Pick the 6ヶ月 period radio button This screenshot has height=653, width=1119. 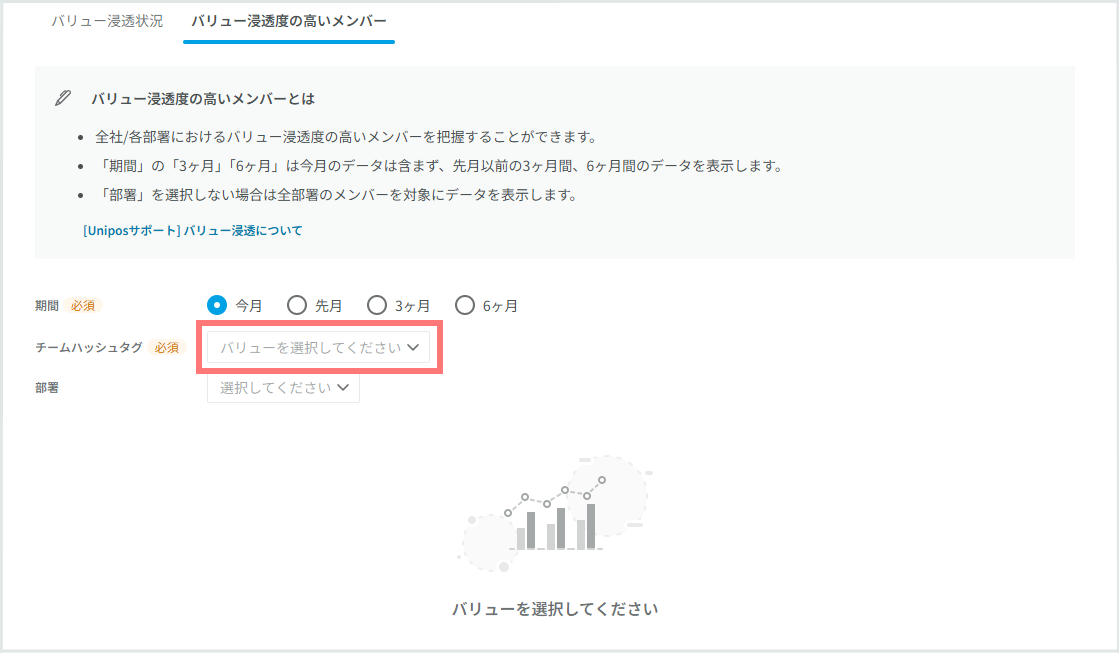click(x=465, y=305)
